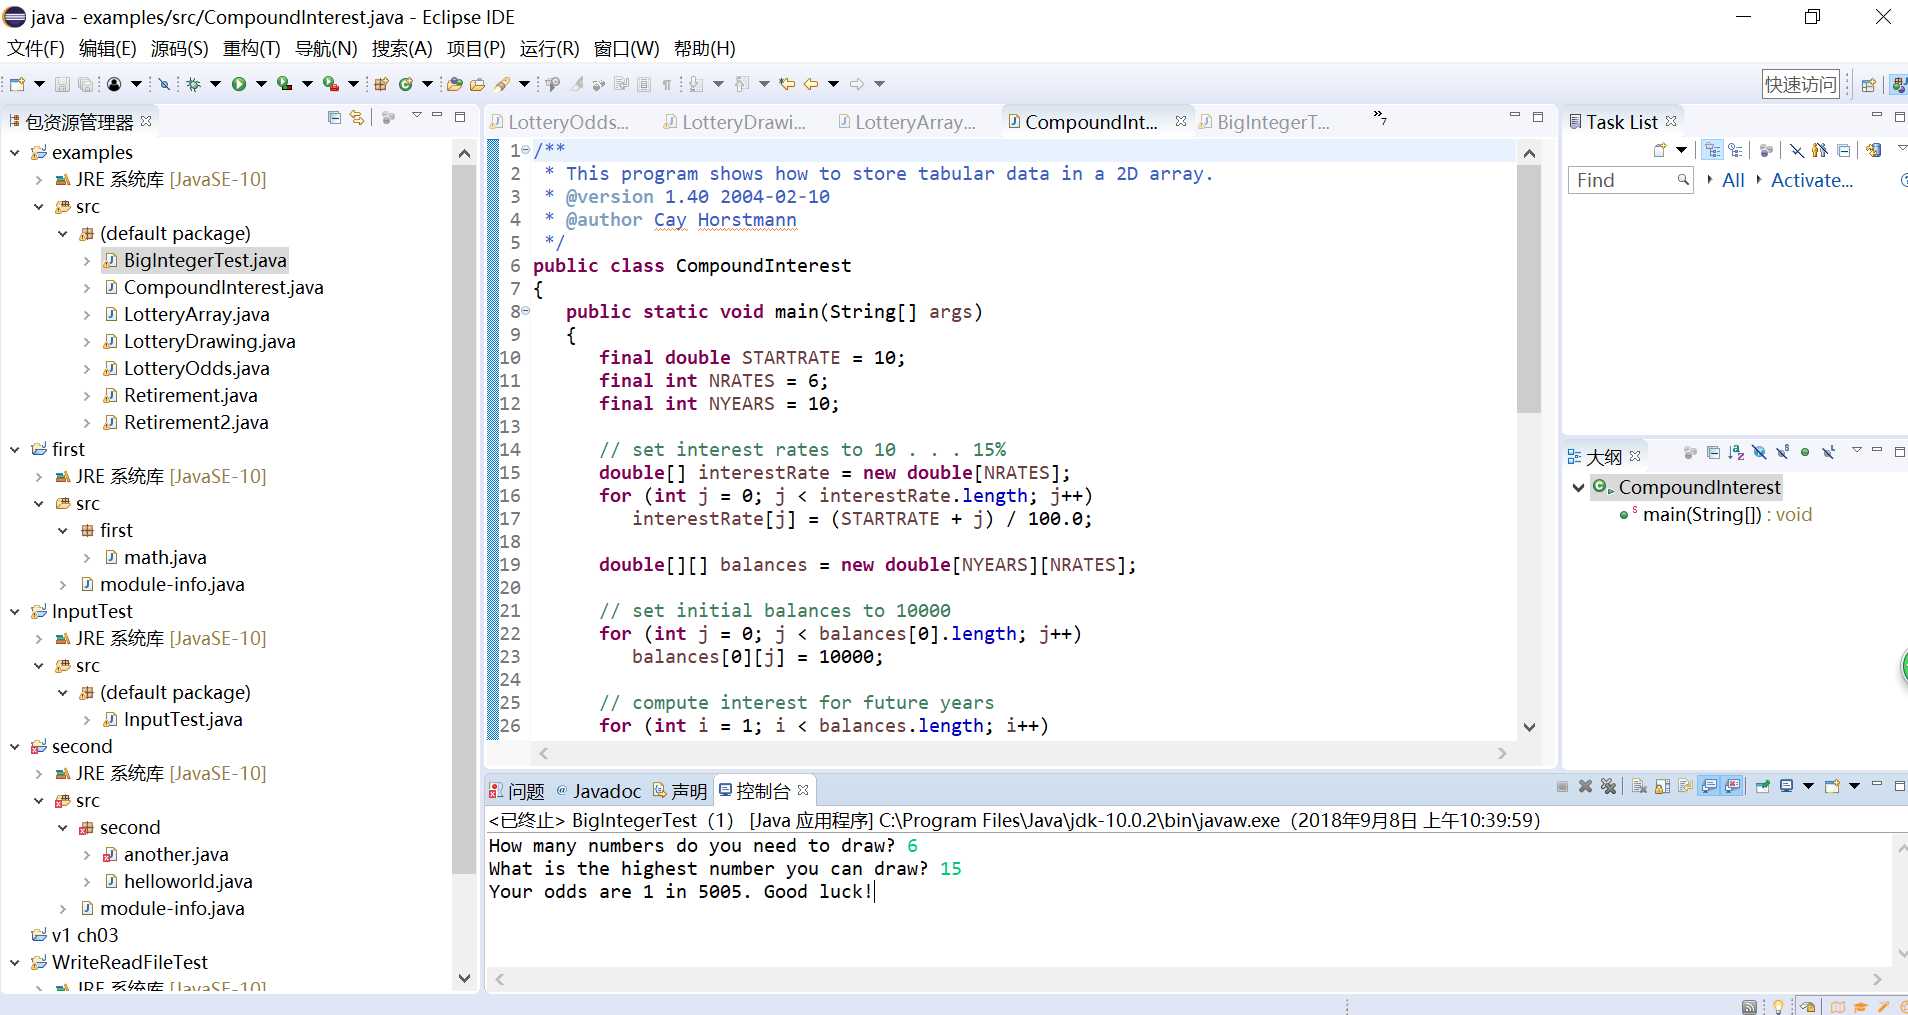Switch to the 问题 tab
Screen dimensions: 1908x1015
[x=517, y=791]
